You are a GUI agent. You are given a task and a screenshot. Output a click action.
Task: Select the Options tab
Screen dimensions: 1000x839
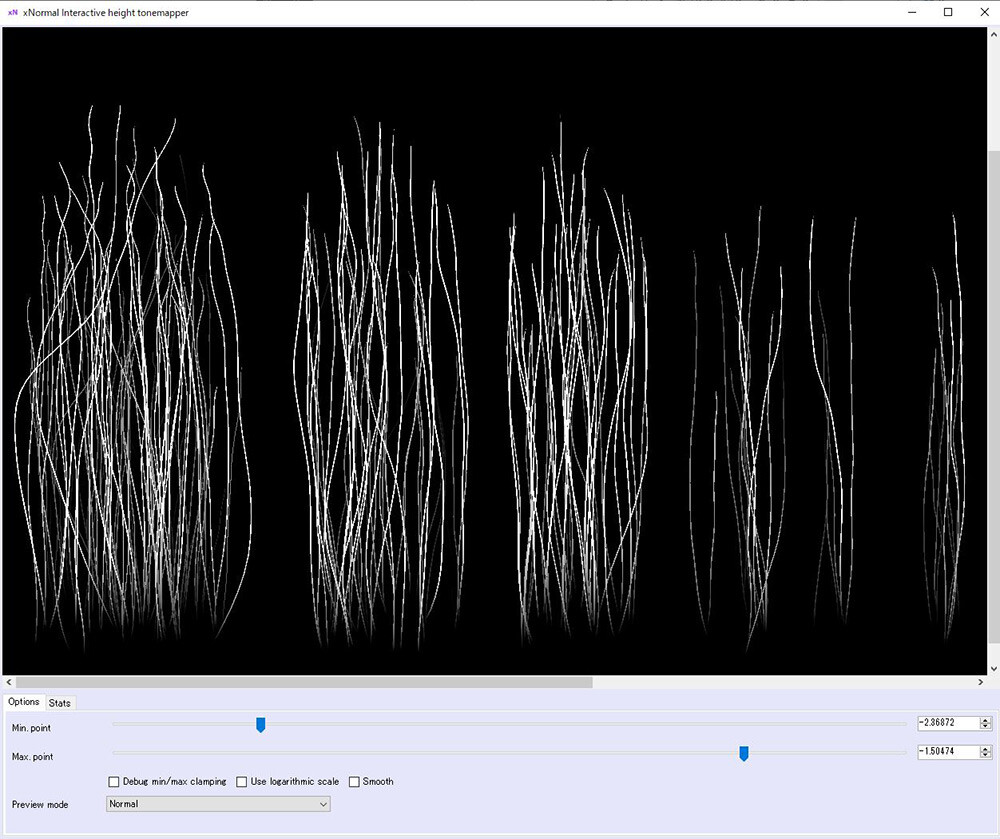point(24,702)
